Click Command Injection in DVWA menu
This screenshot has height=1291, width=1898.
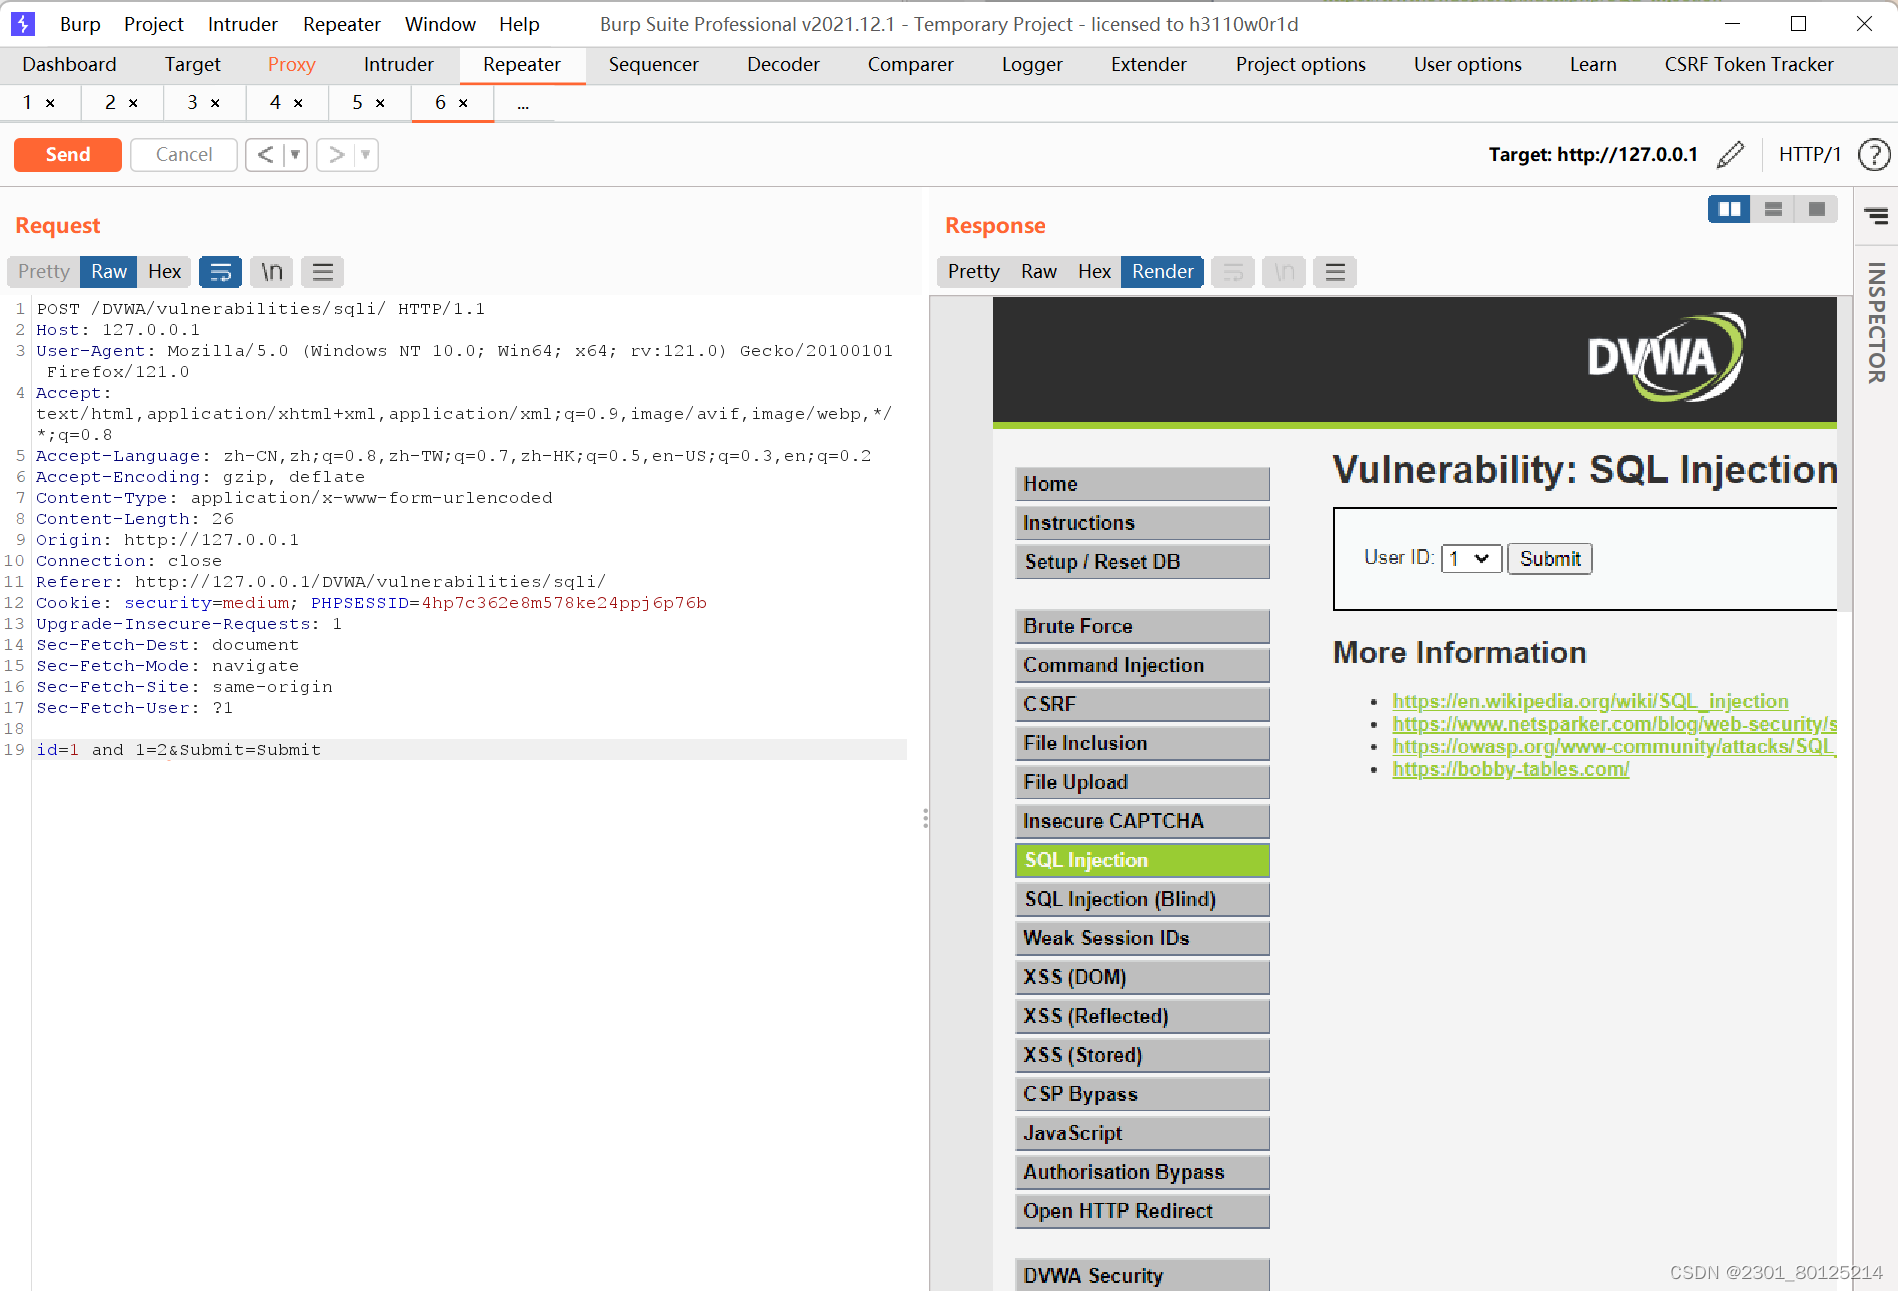click(1142, 665)
